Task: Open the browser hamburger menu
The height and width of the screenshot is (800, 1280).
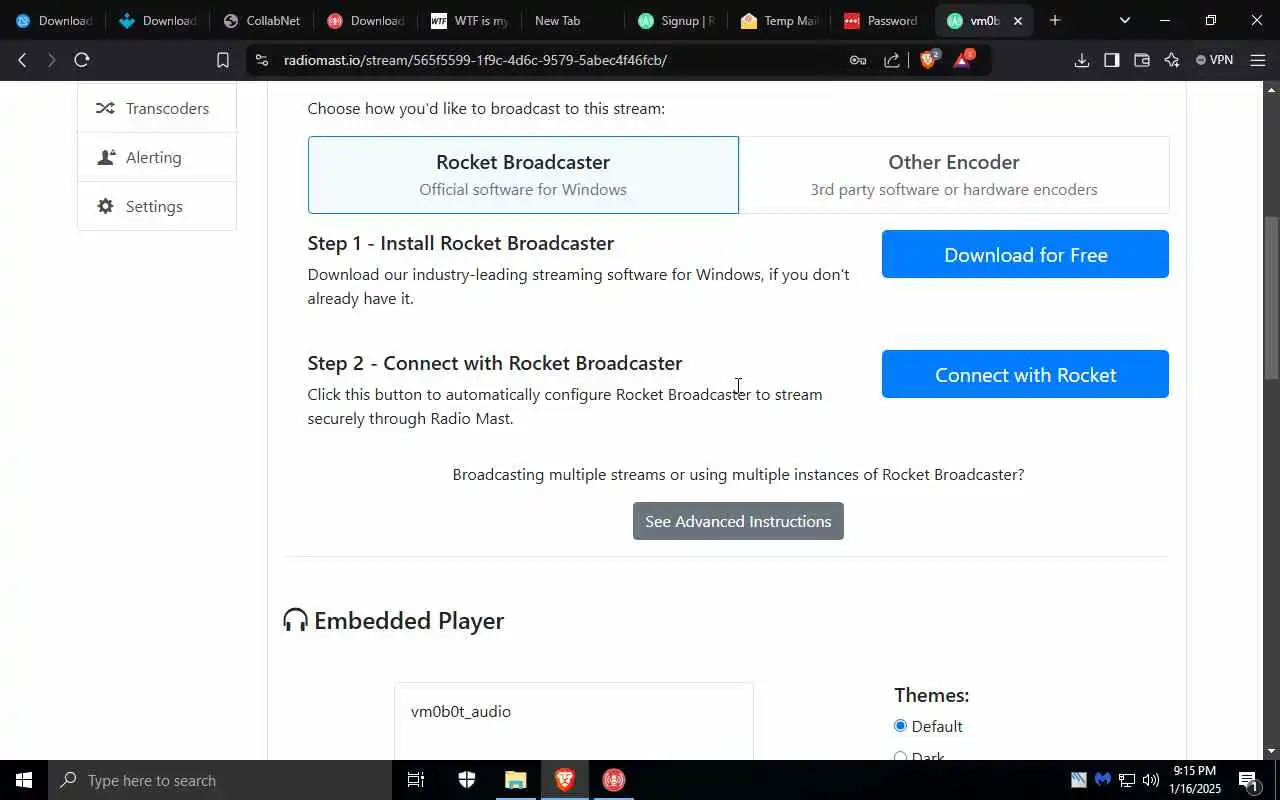Action: [x=1258, y=60]
